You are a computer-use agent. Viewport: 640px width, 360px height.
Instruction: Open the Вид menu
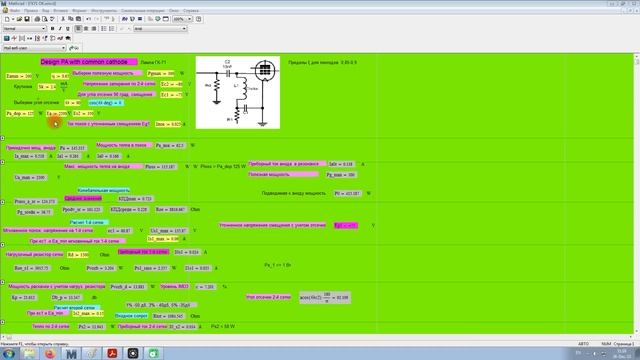click(x=46, y=11)
